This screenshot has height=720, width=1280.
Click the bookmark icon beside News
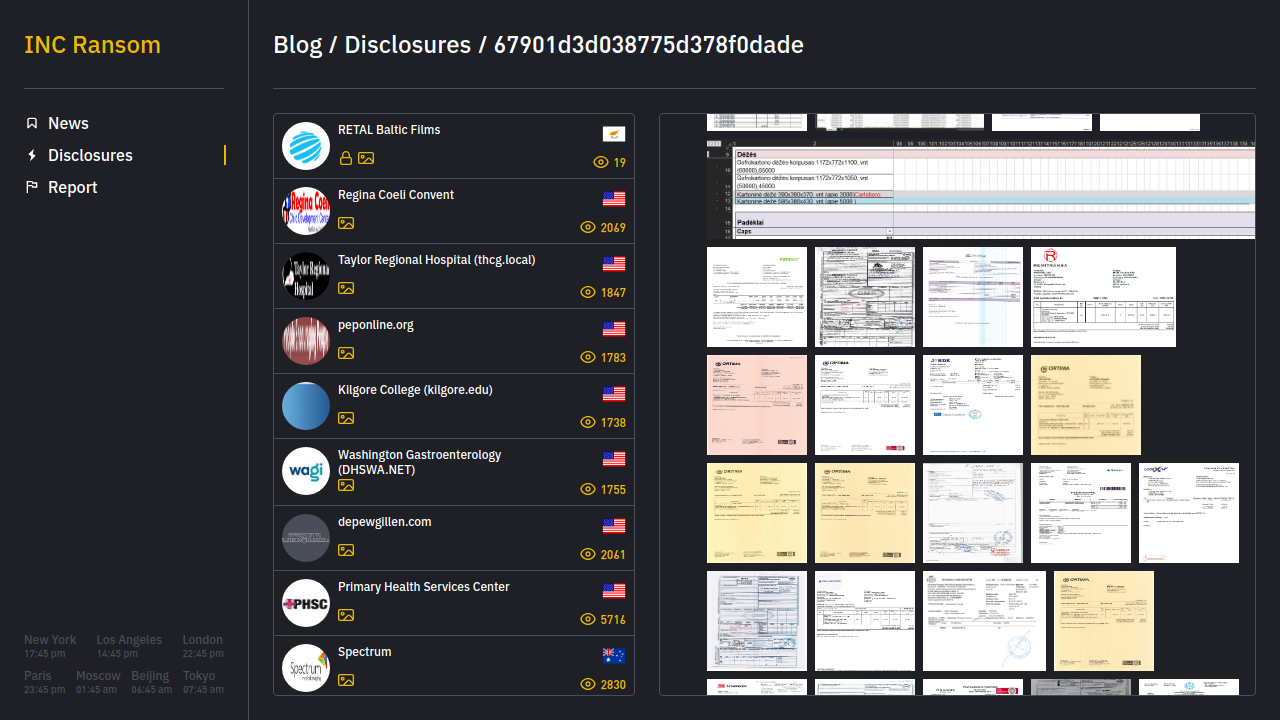click(x=32, y=123)
